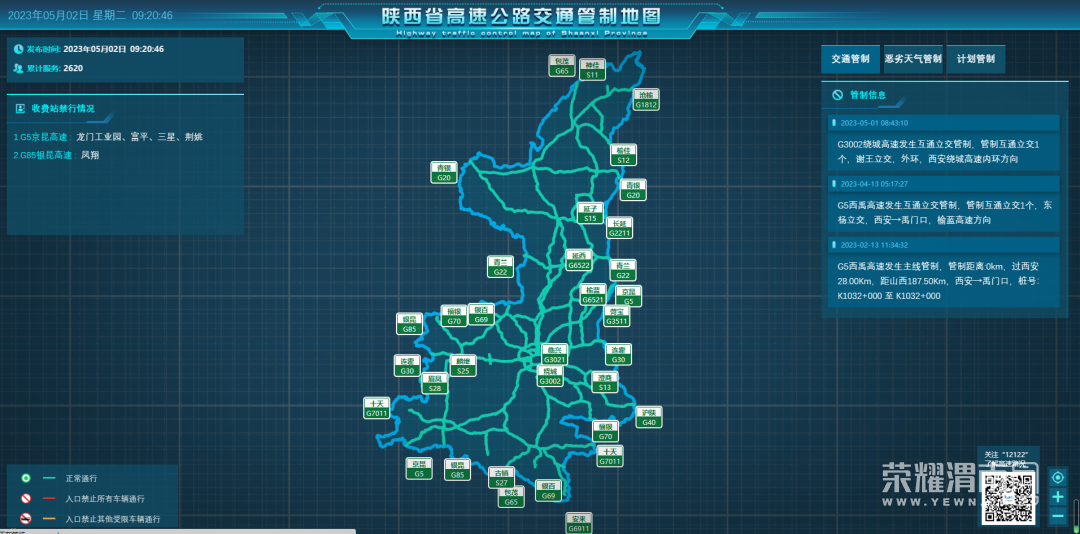The height and width of the screenshot is (534, 1080).
Task: Click the 银百 G69 shield at southern edge
Action: (x=548, y=491)
